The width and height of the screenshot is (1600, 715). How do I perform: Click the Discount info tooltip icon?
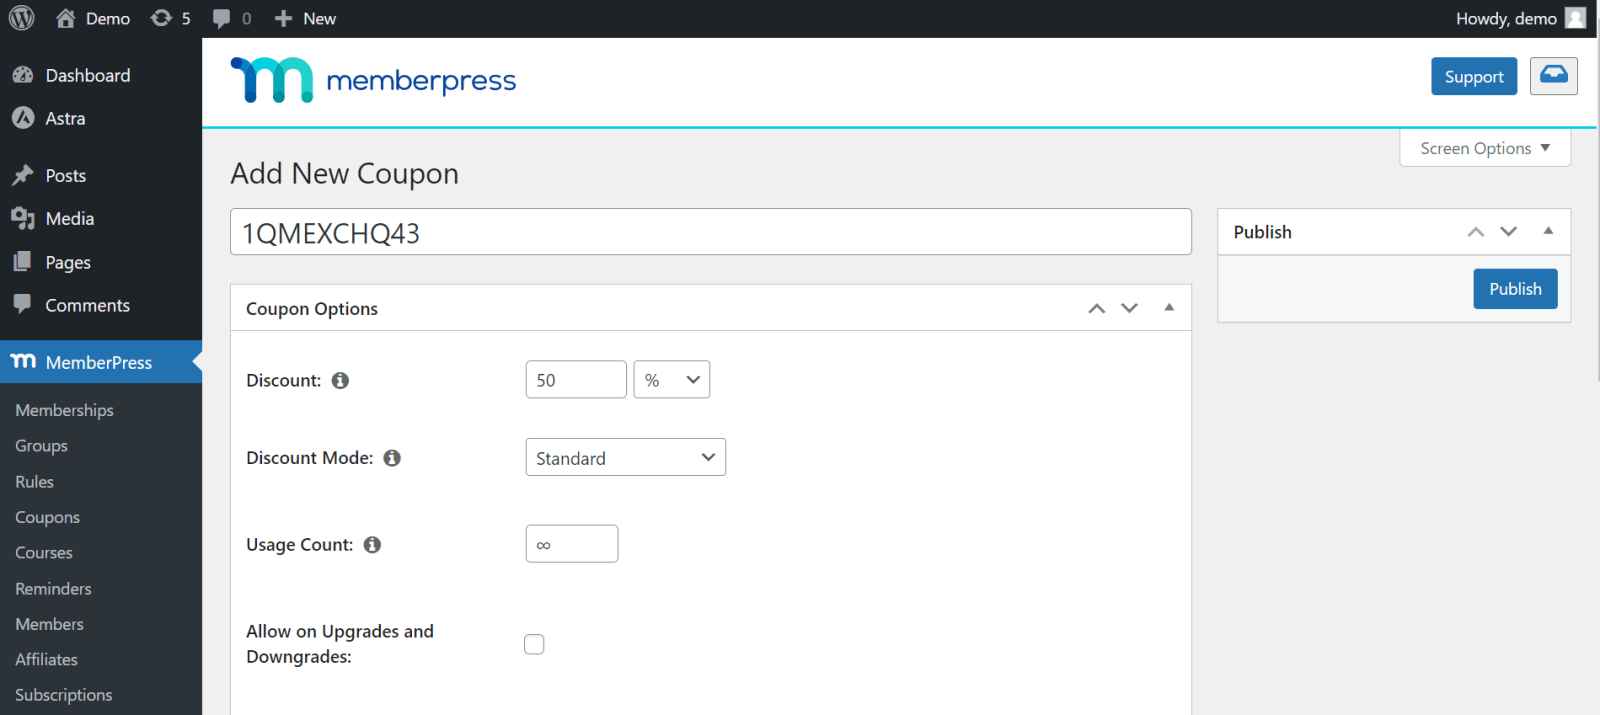coord(339,380)
